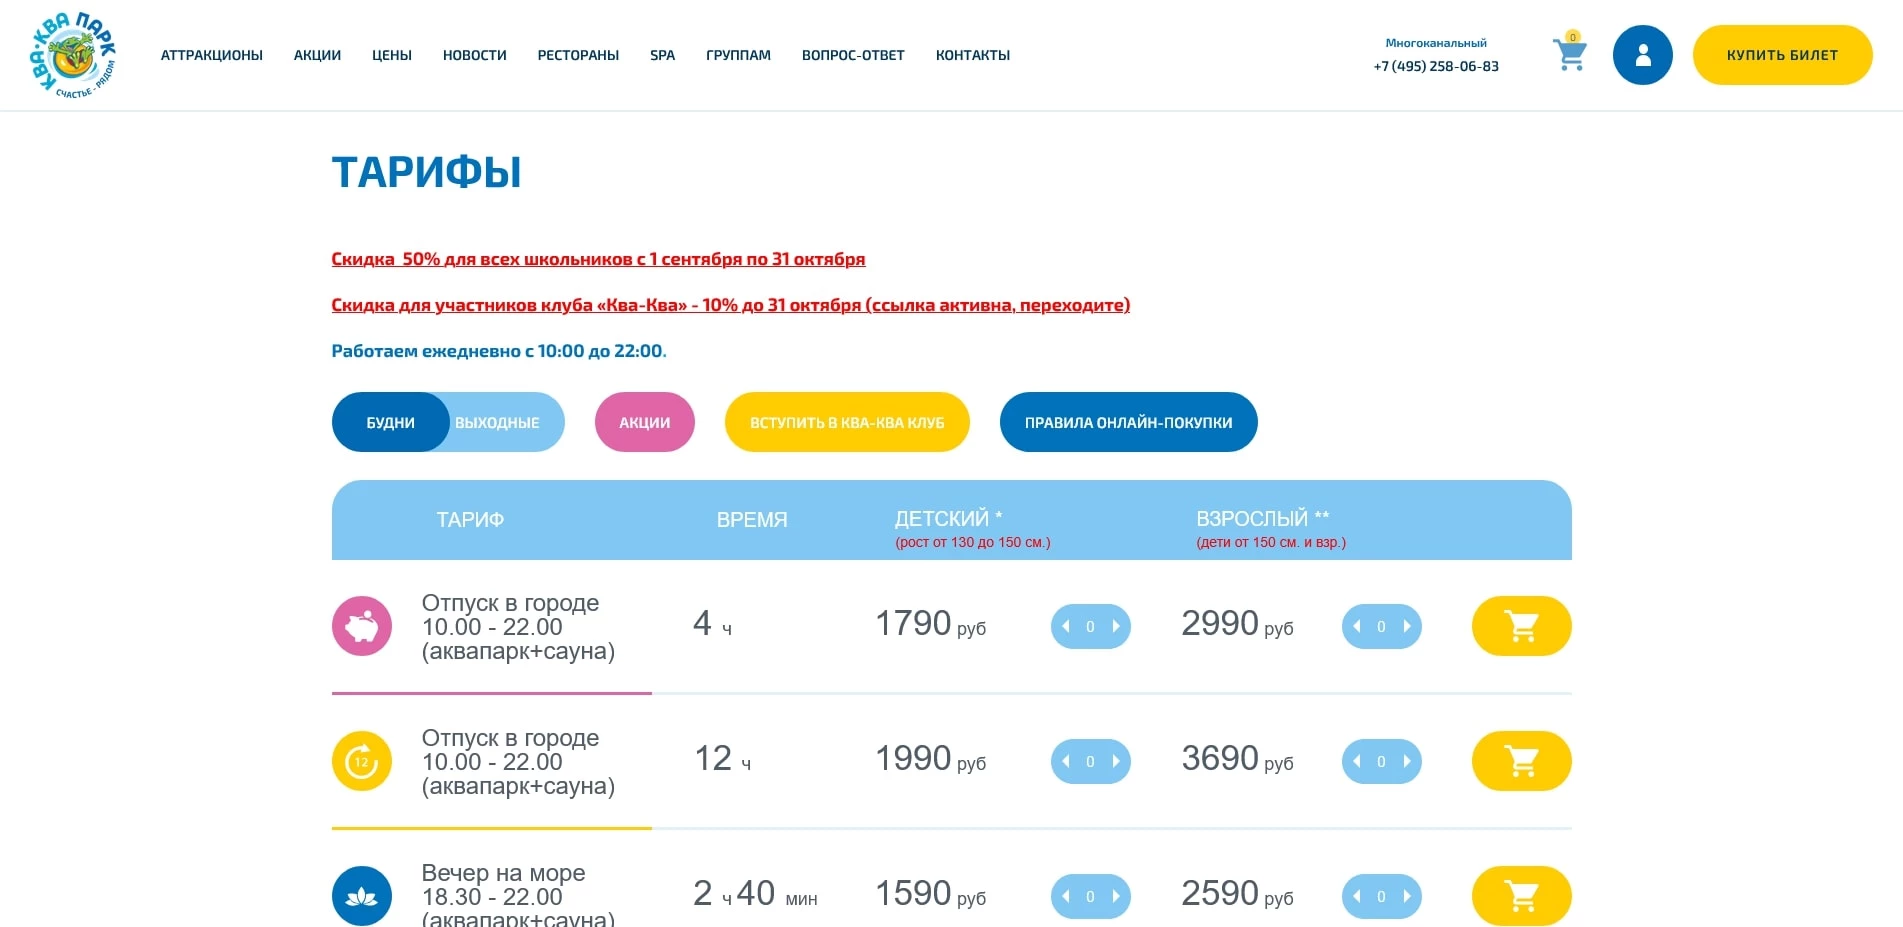
Task: Select the Будни tariff toggle
Action: coord(390,423)
